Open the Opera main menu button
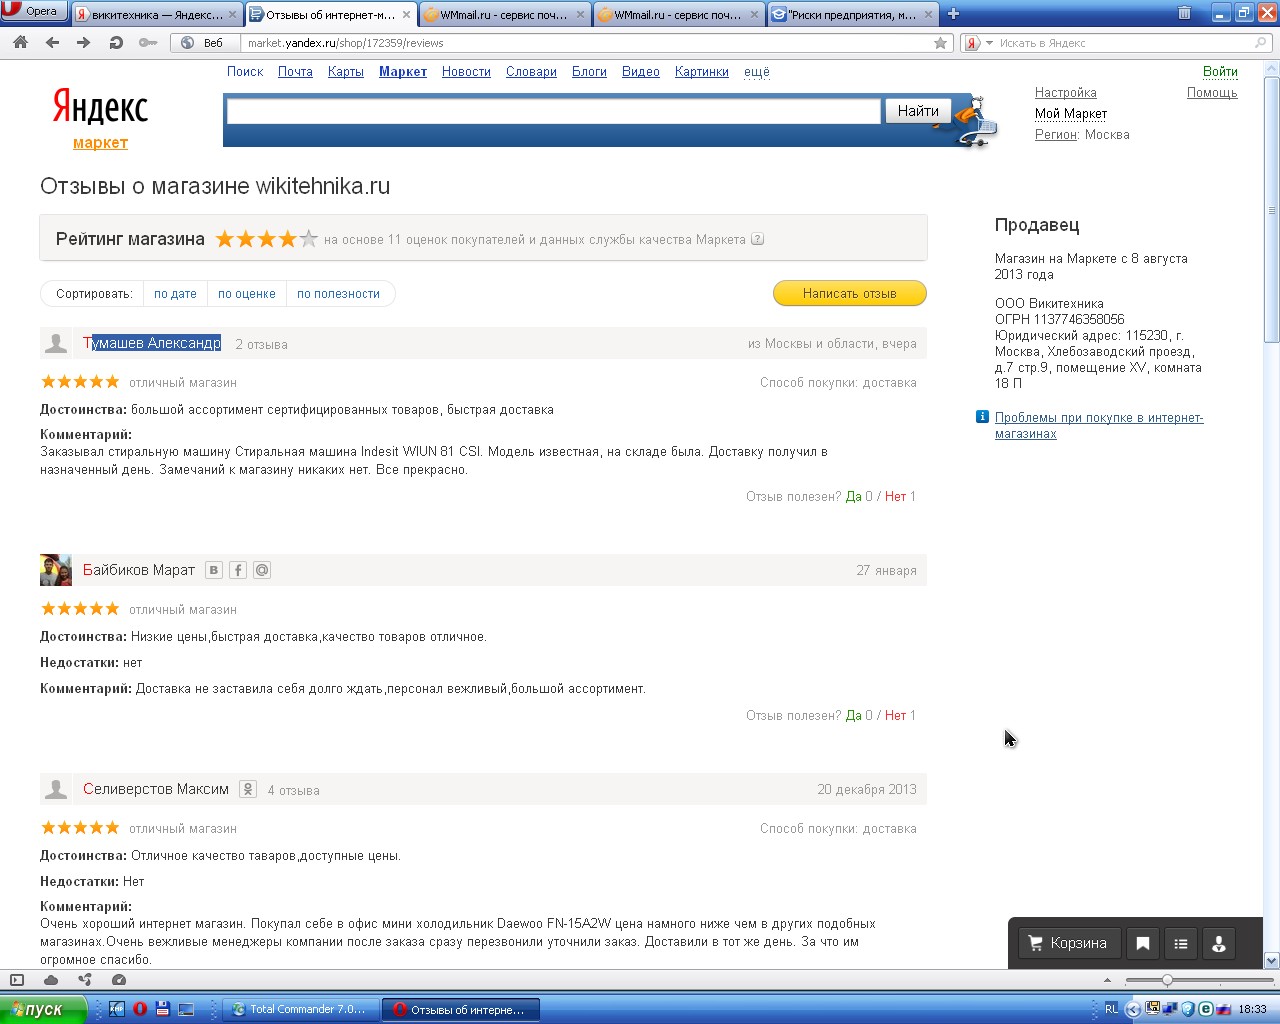1280x1024 pixels. point(33,11)
